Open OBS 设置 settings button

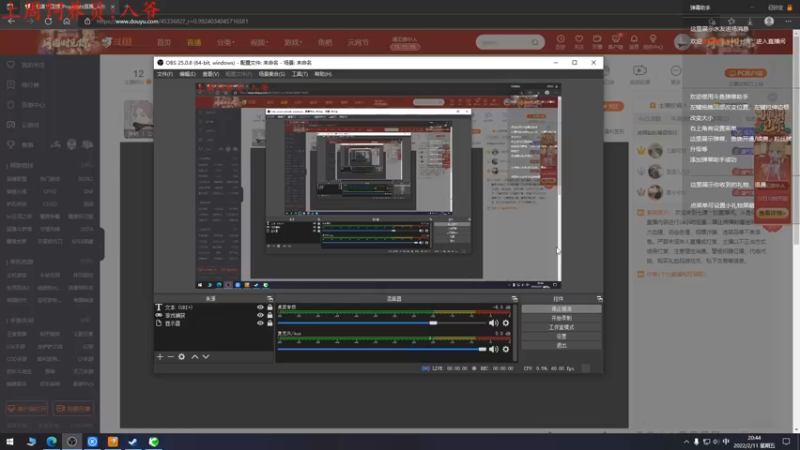click(x=561, y=336)
